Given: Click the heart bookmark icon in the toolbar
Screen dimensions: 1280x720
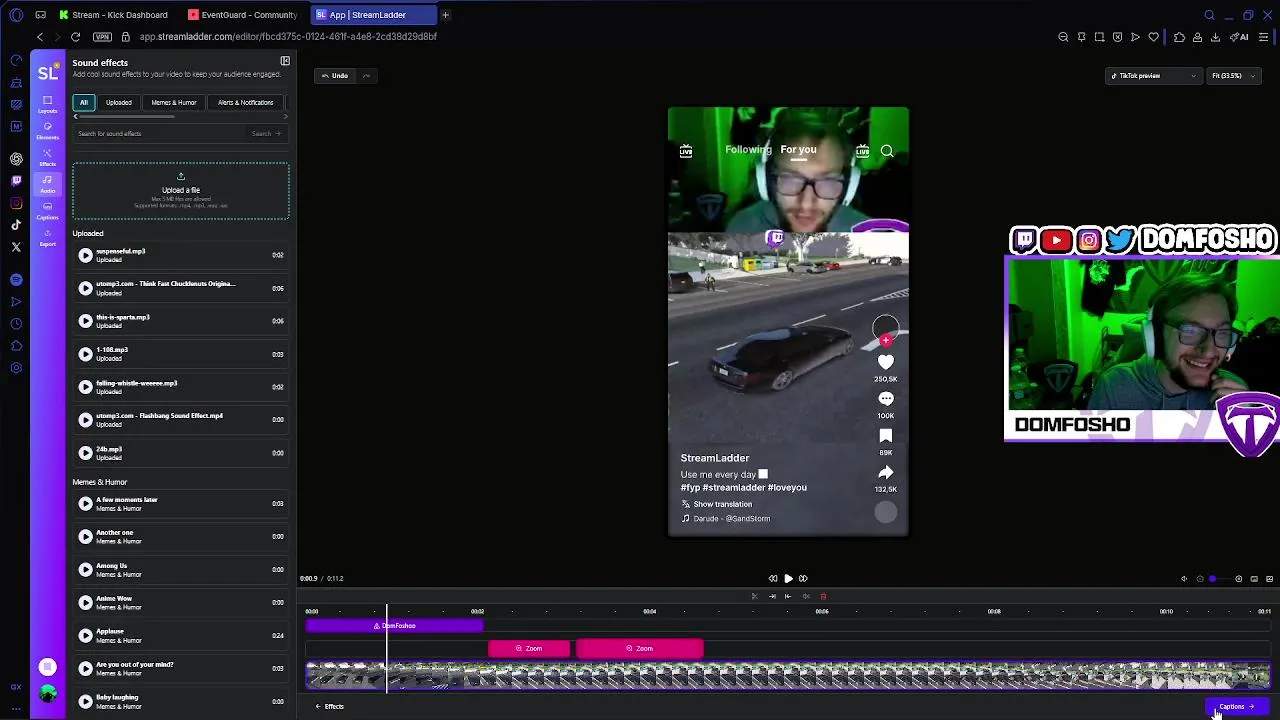Looking at the screenshot, I should click(x=1153, y=37).
